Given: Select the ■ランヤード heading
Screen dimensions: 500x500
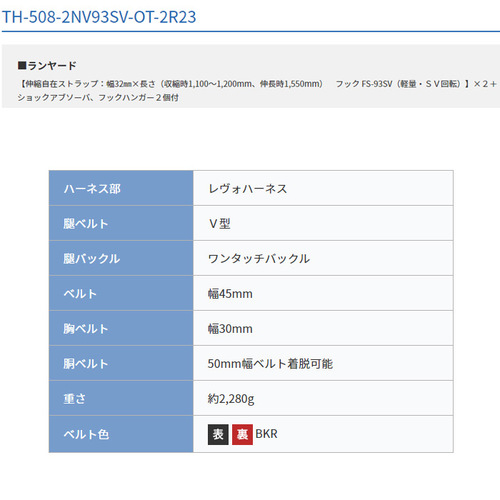Looking at the screenshot, I should tap(47, 65).
